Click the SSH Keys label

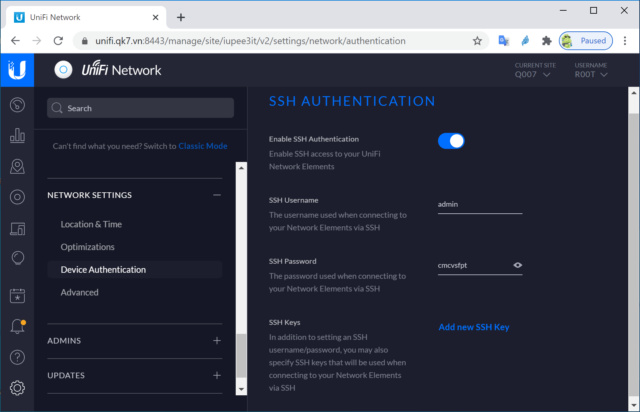click(284, 322)
